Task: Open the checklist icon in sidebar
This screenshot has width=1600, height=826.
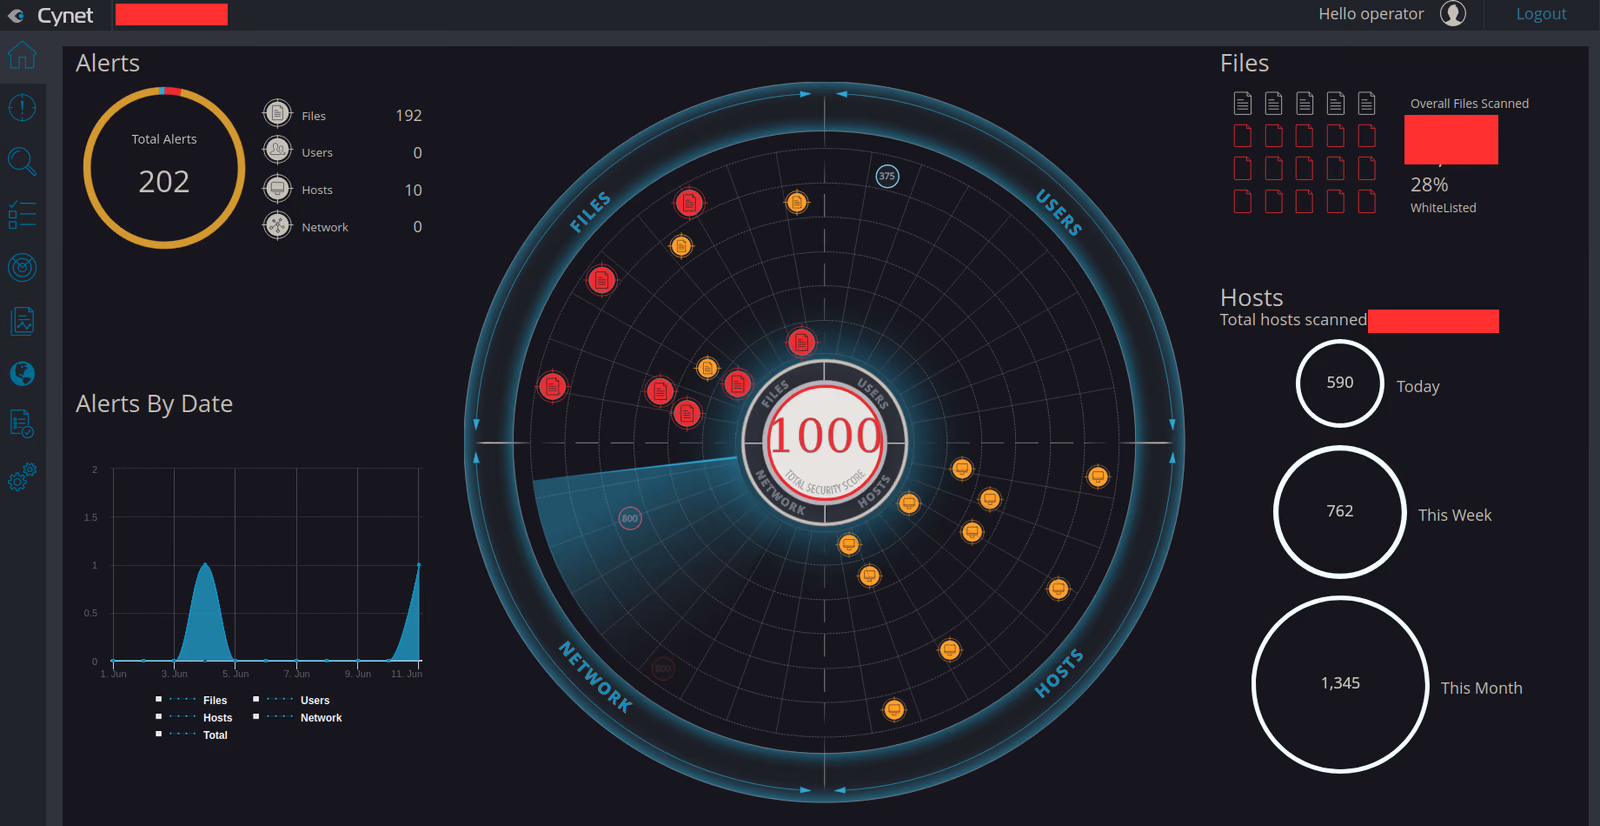Action: tap(22, 214)
